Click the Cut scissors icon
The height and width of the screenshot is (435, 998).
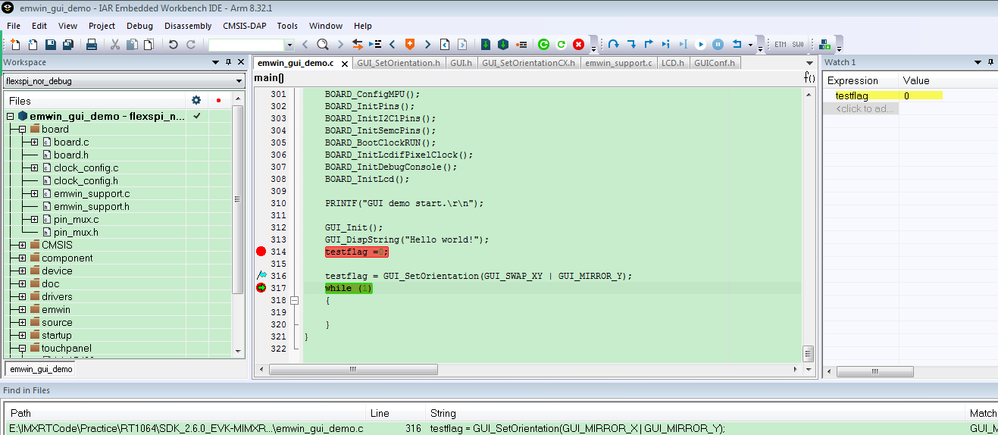pos(115,45)
